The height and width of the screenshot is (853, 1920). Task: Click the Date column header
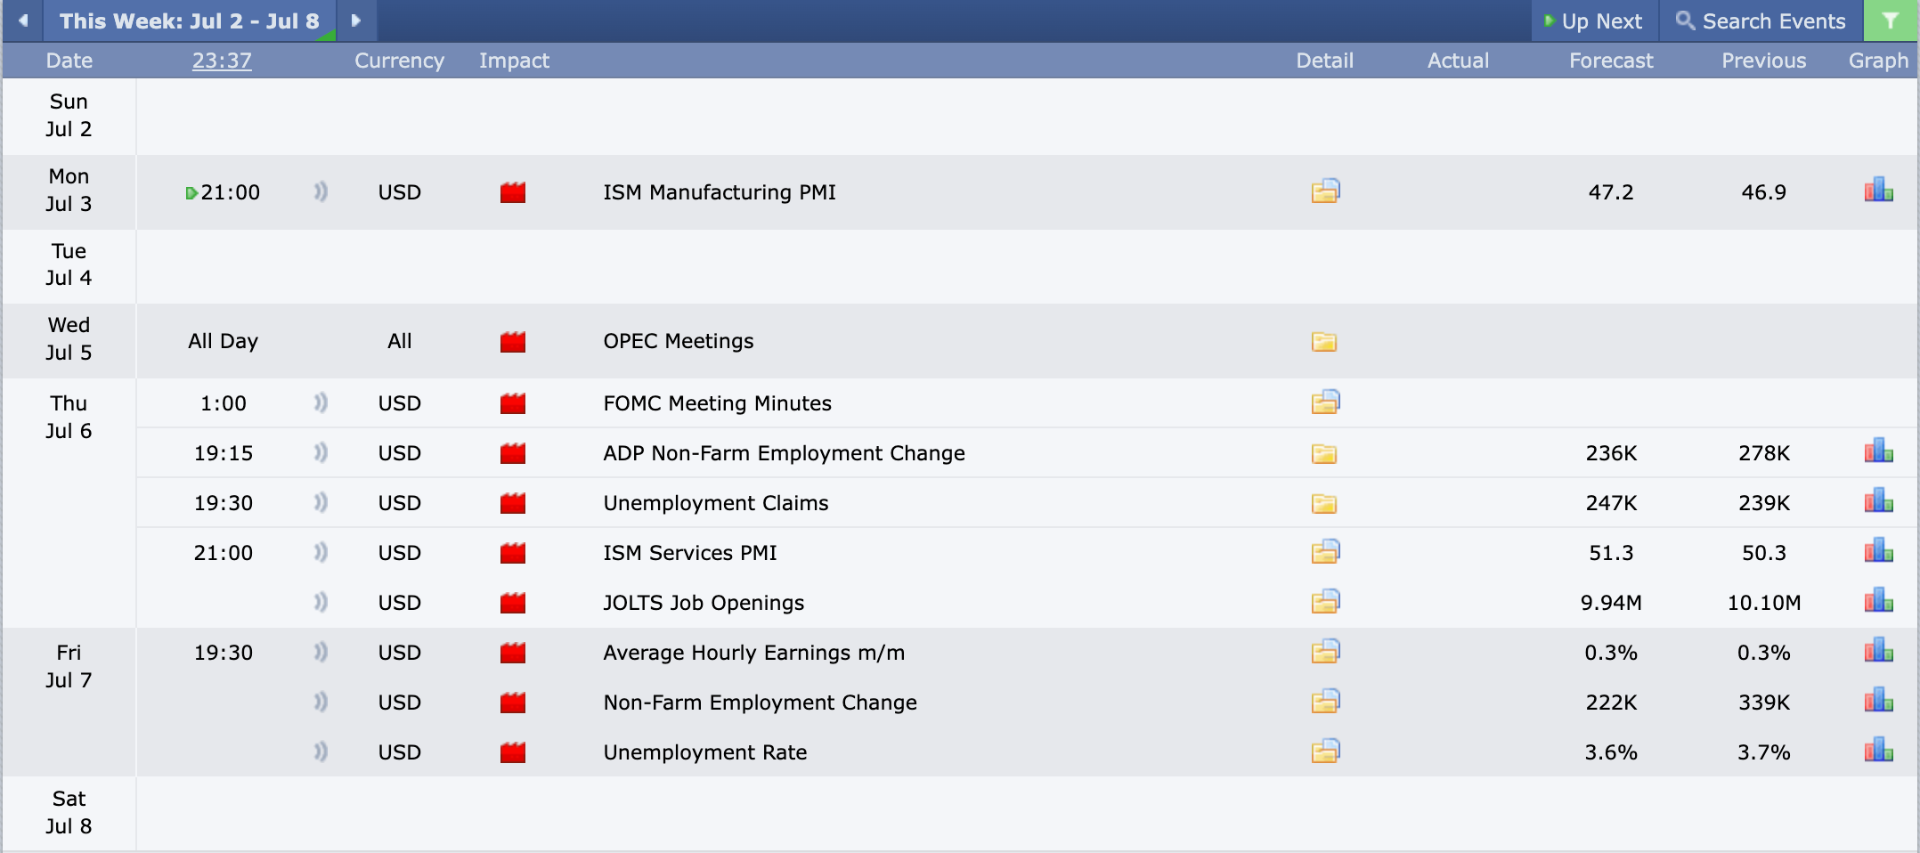click(69, 60)
